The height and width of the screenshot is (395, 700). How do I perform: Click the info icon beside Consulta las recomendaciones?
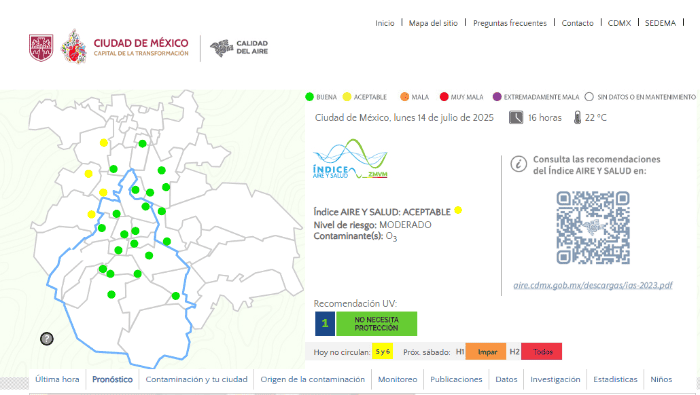tap(518, 164)
